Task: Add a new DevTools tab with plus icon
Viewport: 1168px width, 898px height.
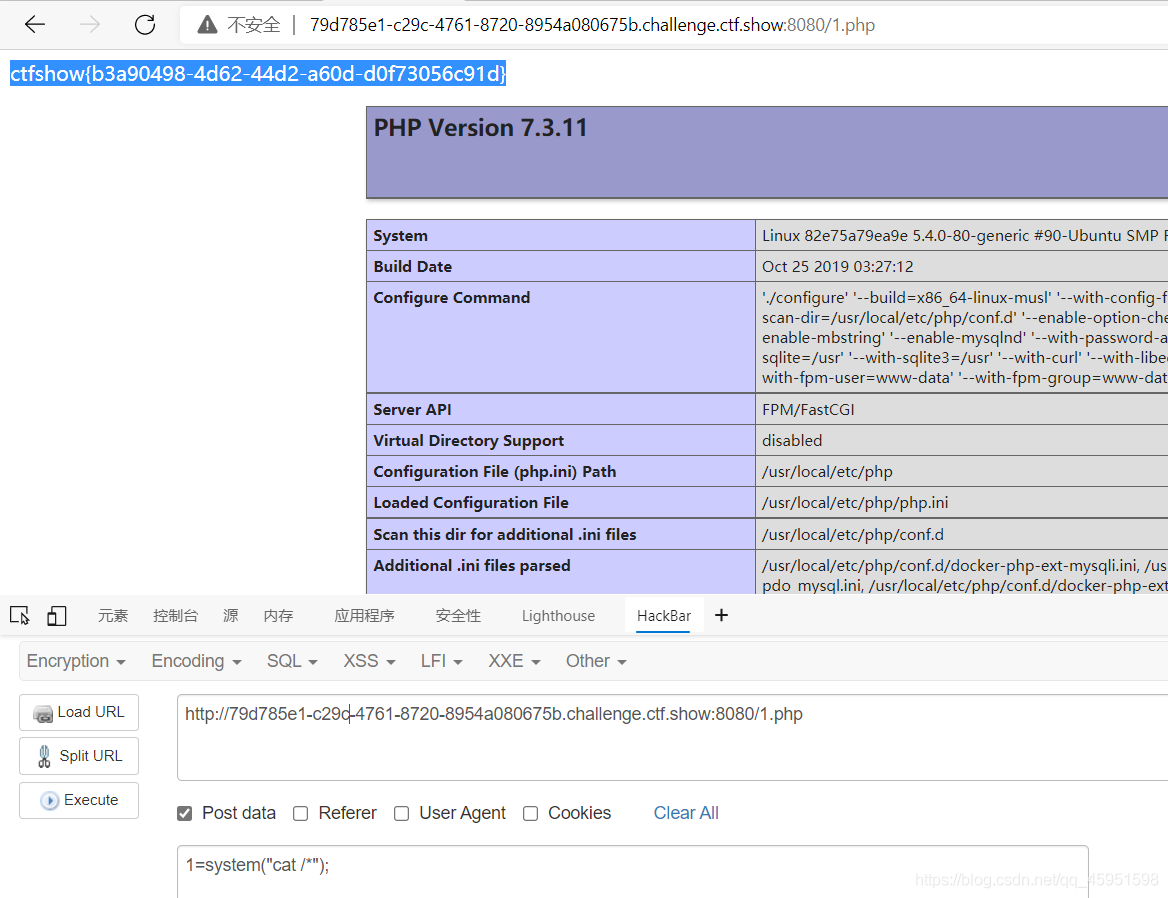Action: pos(721,615)
